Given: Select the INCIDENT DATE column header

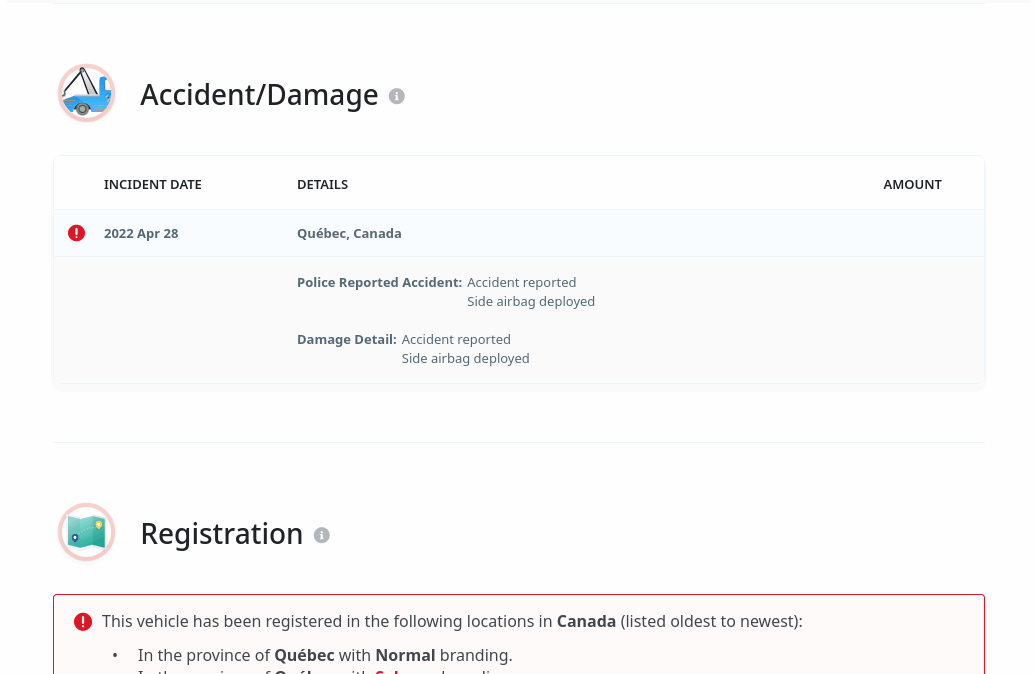Looking at the screenshot, I should click(152, 185).
